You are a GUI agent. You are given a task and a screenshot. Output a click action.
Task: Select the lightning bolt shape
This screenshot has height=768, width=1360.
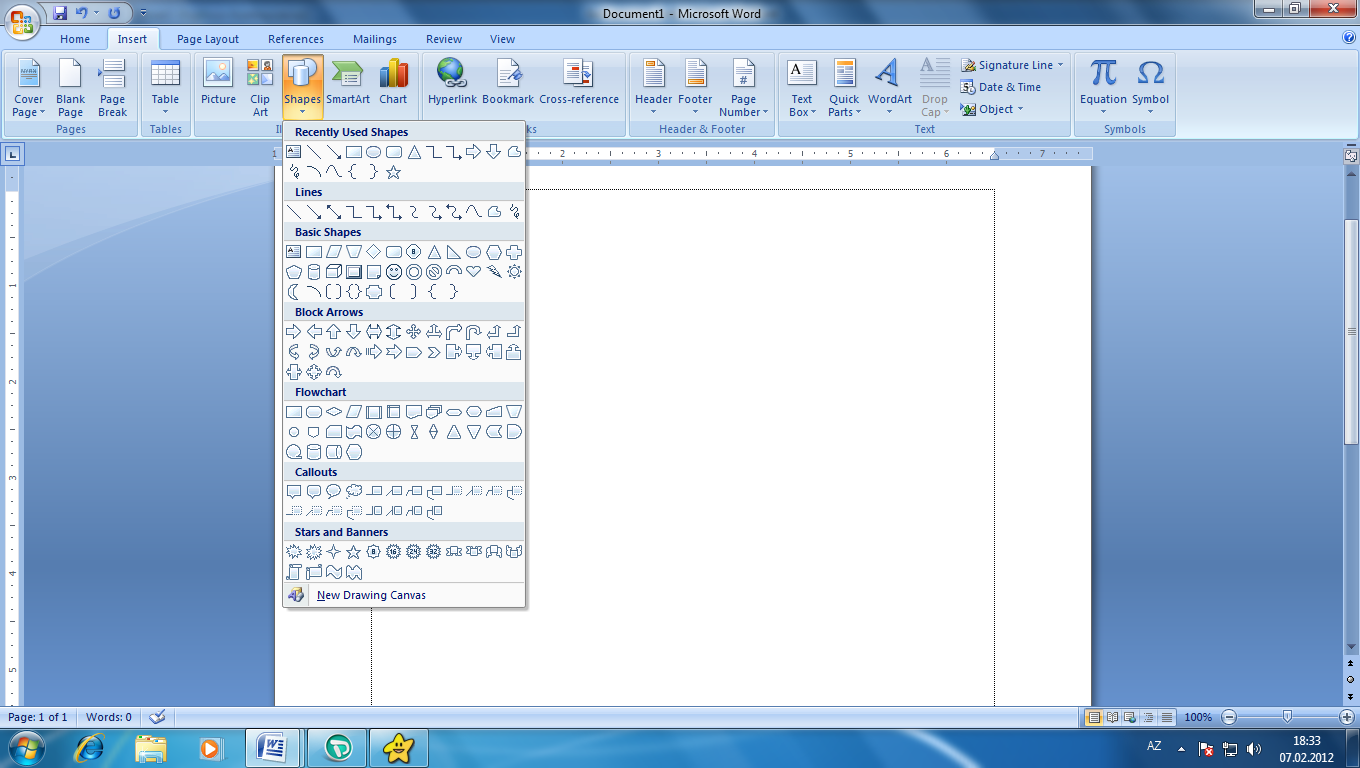point(494,272)
